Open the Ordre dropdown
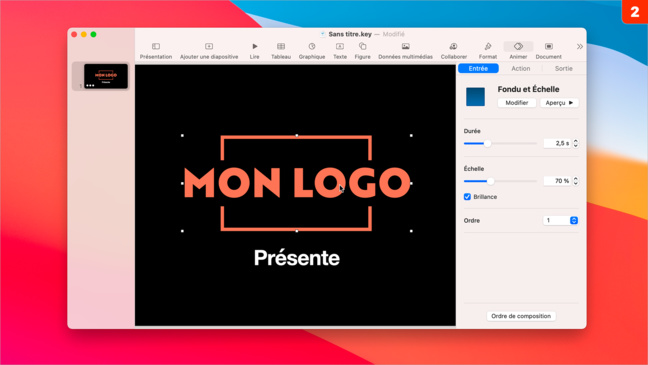Image resolution: width=648 pixels, height=365 pixels. click(560, 220)
